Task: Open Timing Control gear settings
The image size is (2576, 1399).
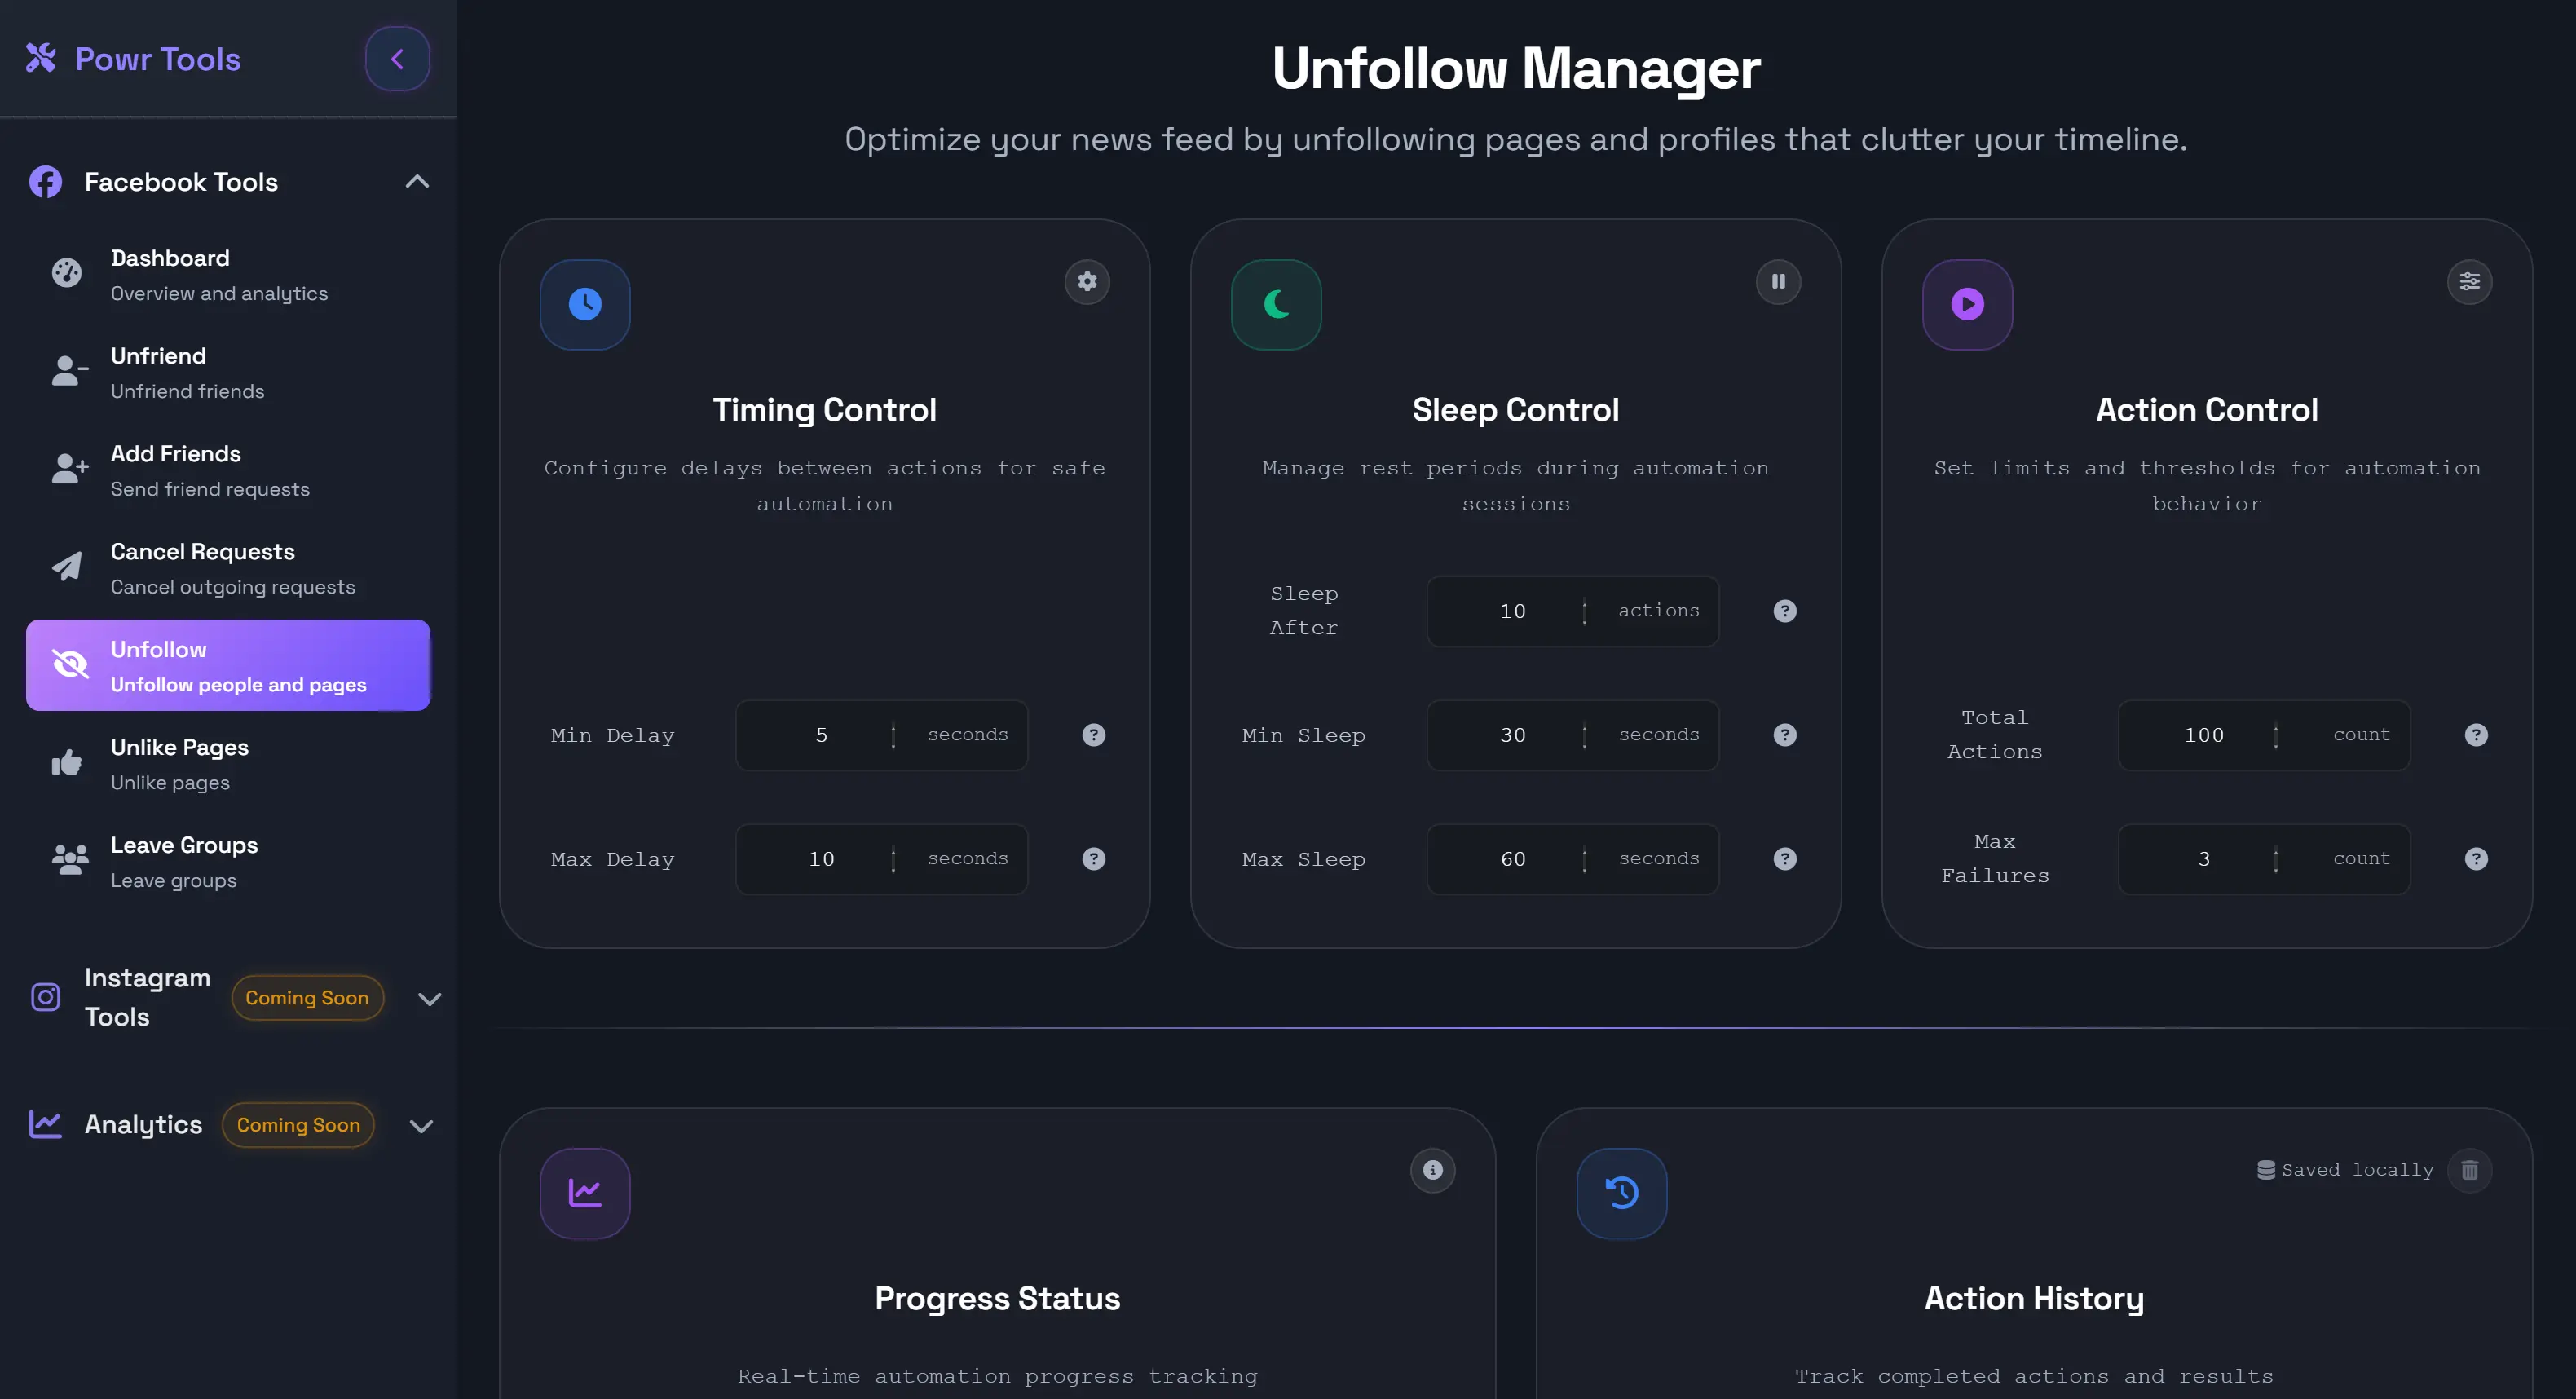Action: pos(1087,282)
